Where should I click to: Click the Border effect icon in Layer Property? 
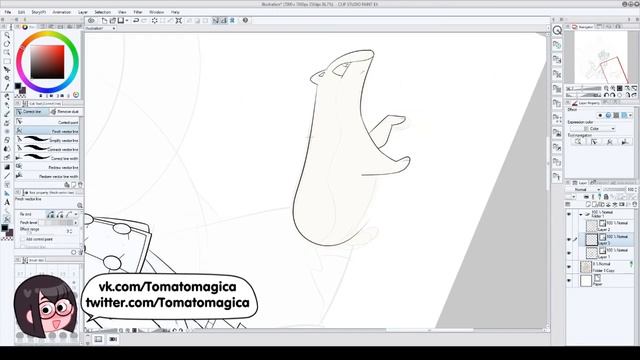tap(600, 116)
